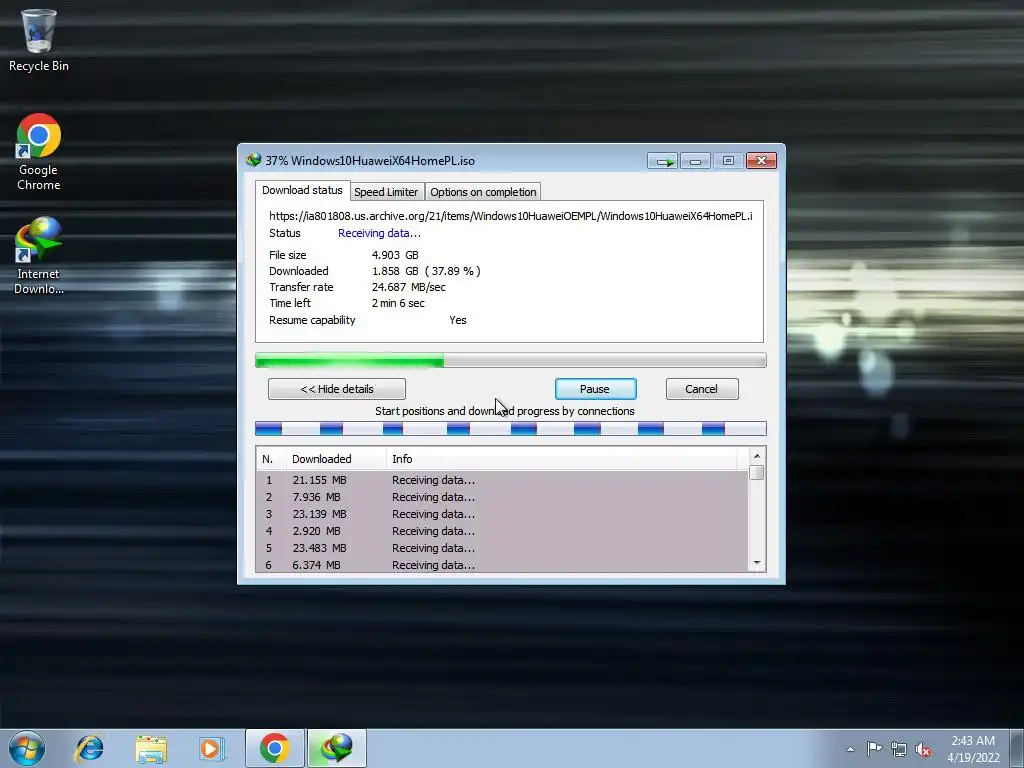Minimize the download dialog
Image resolution: width=1024 pixels, height=768 pixels.
[696, 161]
